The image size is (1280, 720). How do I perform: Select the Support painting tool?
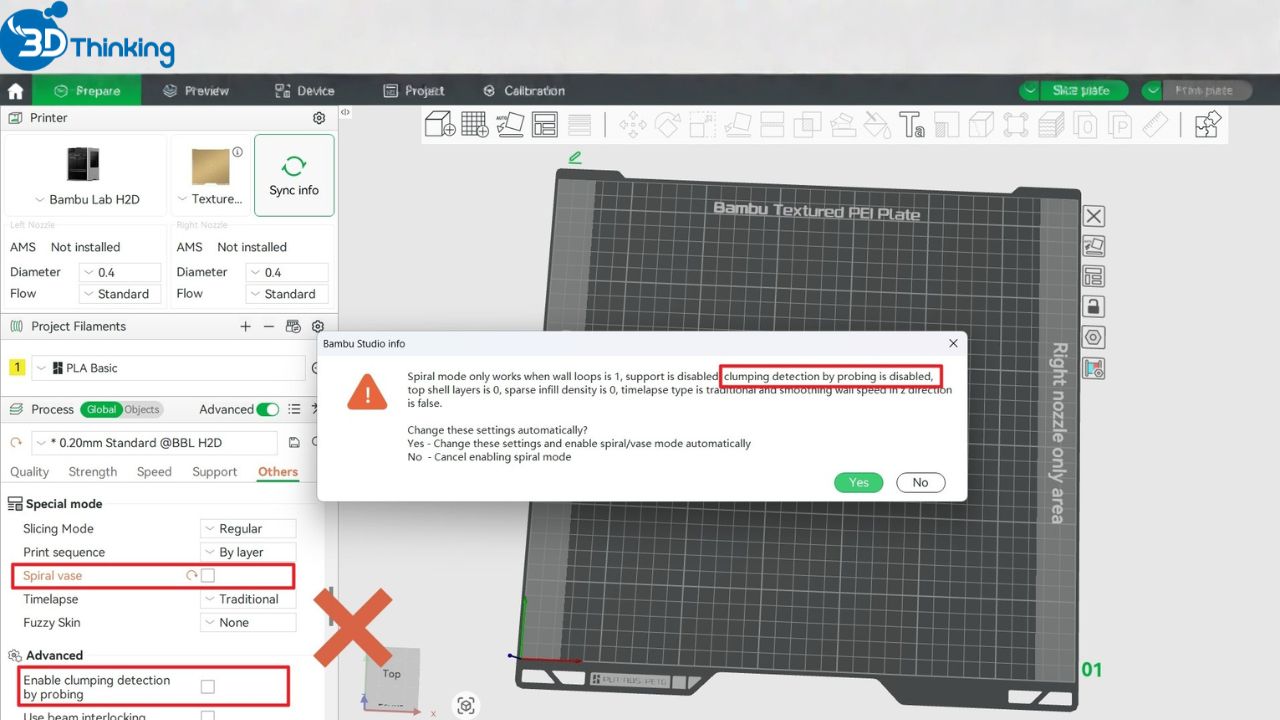(x=843, y=125)
